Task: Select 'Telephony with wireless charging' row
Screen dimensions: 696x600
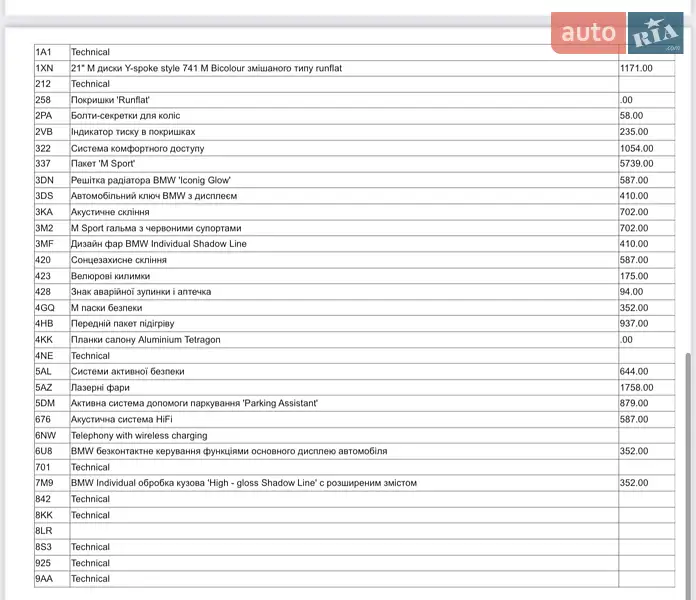Action: tap(139, 436)
